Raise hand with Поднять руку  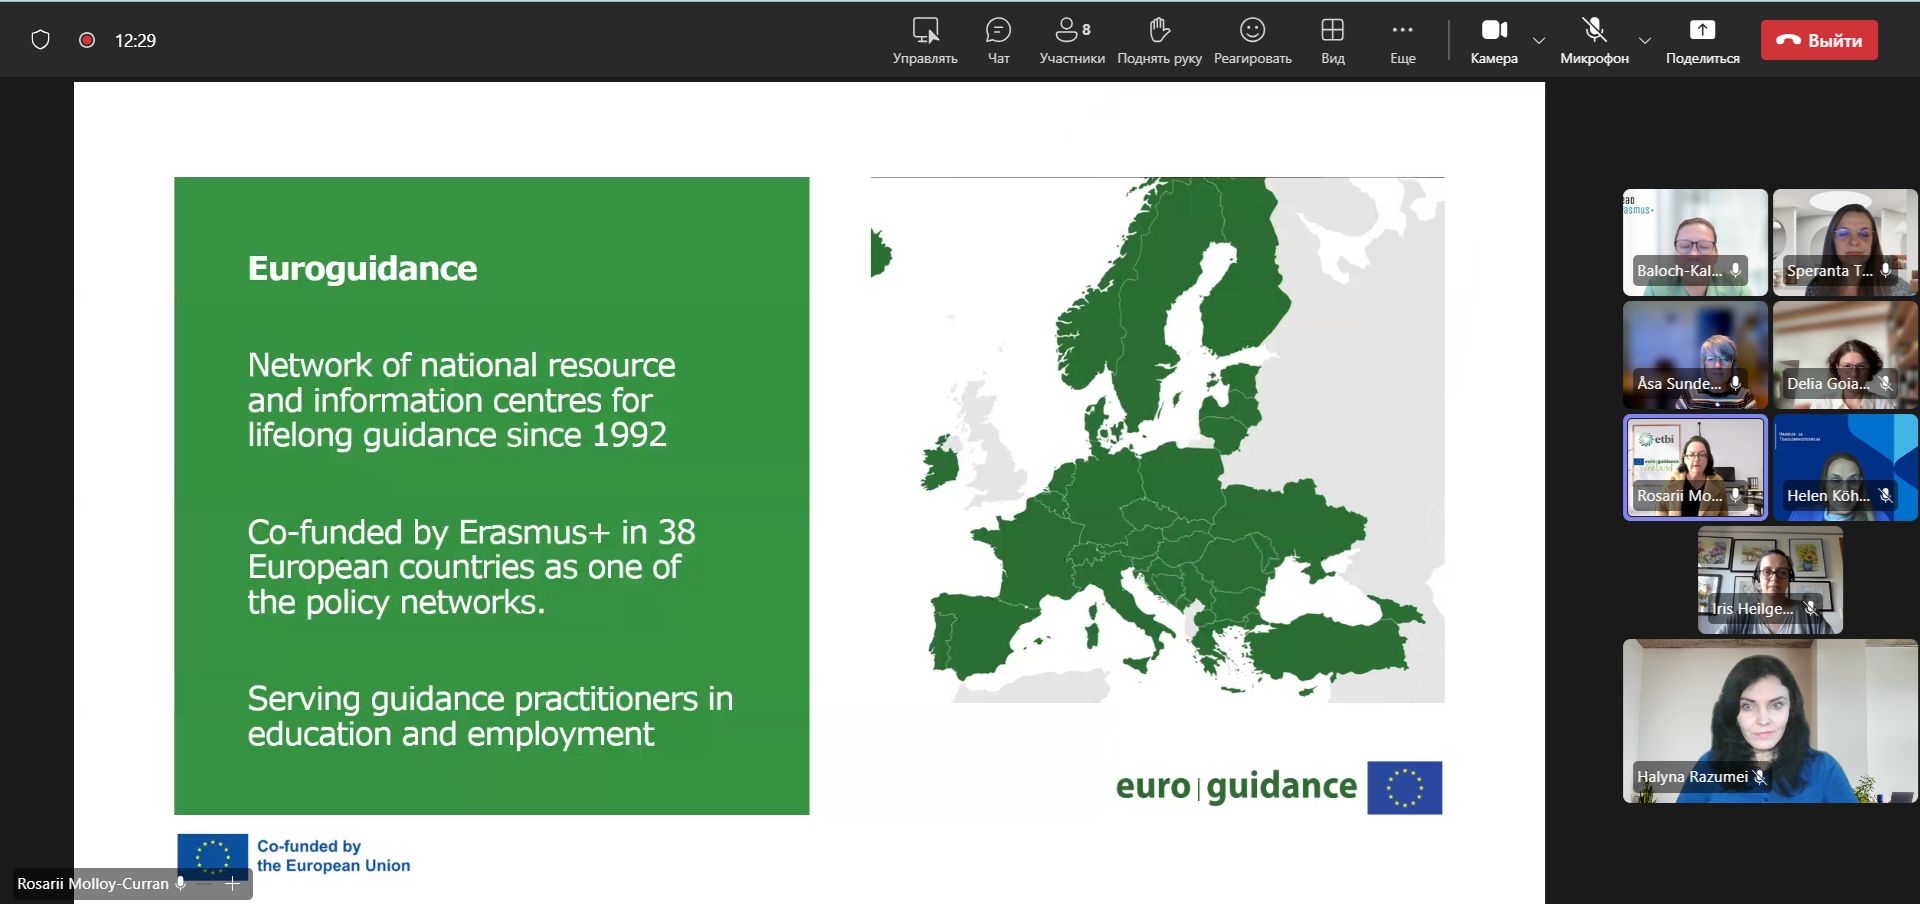tap(1159, 31)
